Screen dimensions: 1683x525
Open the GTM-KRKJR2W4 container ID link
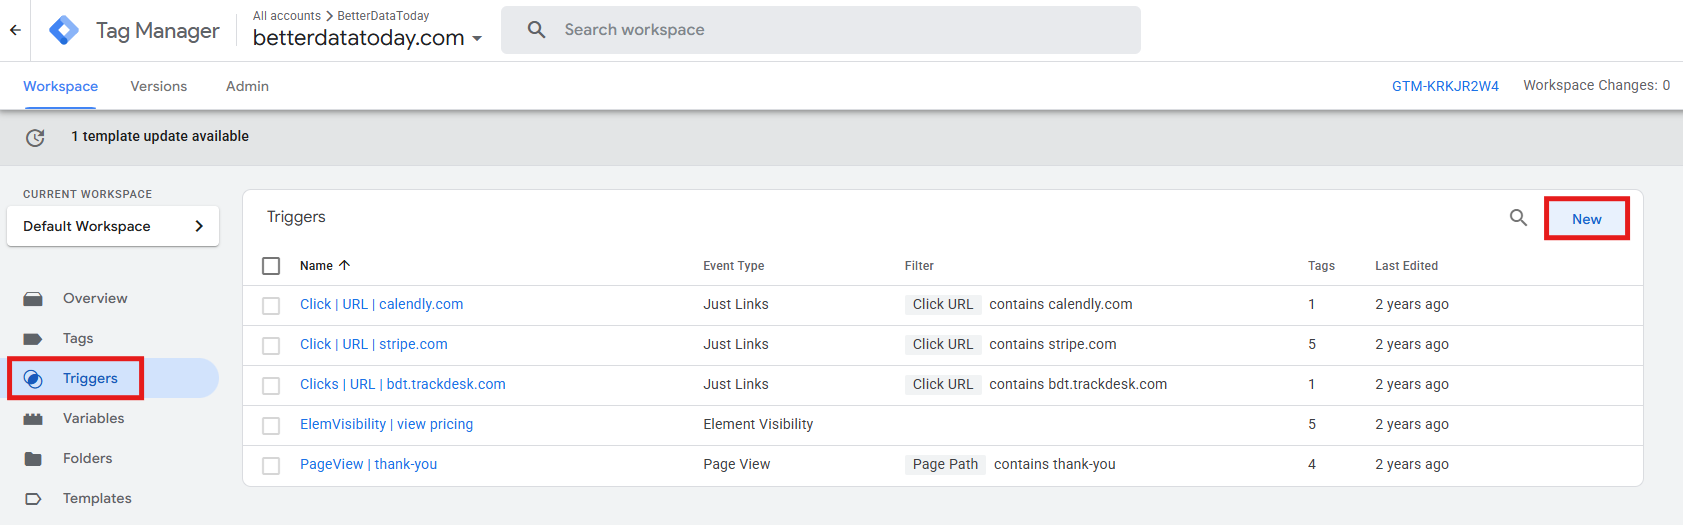pos(1445,86)
